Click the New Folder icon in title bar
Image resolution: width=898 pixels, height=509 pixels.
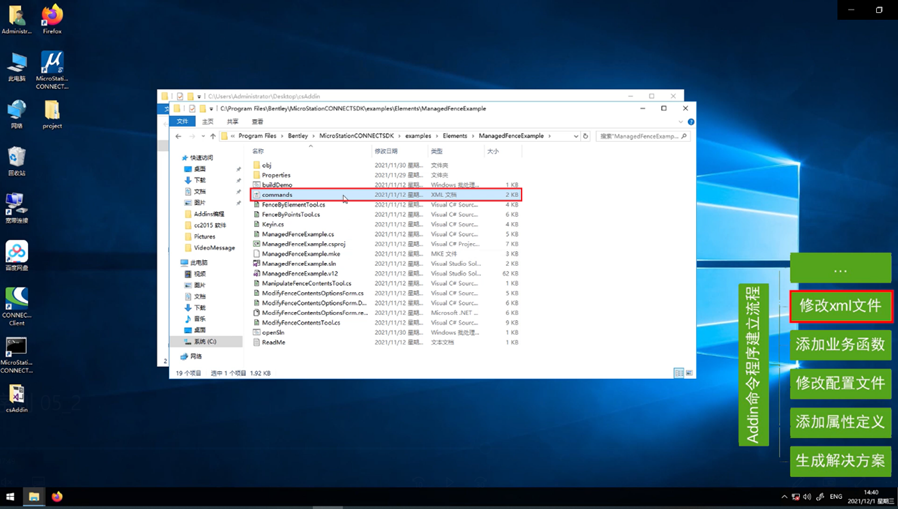203,108
